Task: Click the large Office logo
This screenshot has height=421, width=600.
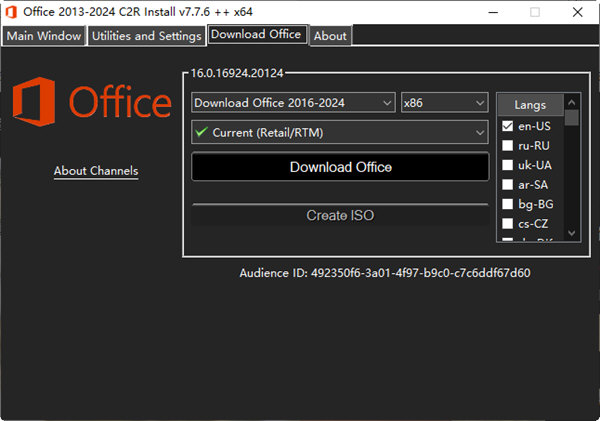Action: (92, 101)
